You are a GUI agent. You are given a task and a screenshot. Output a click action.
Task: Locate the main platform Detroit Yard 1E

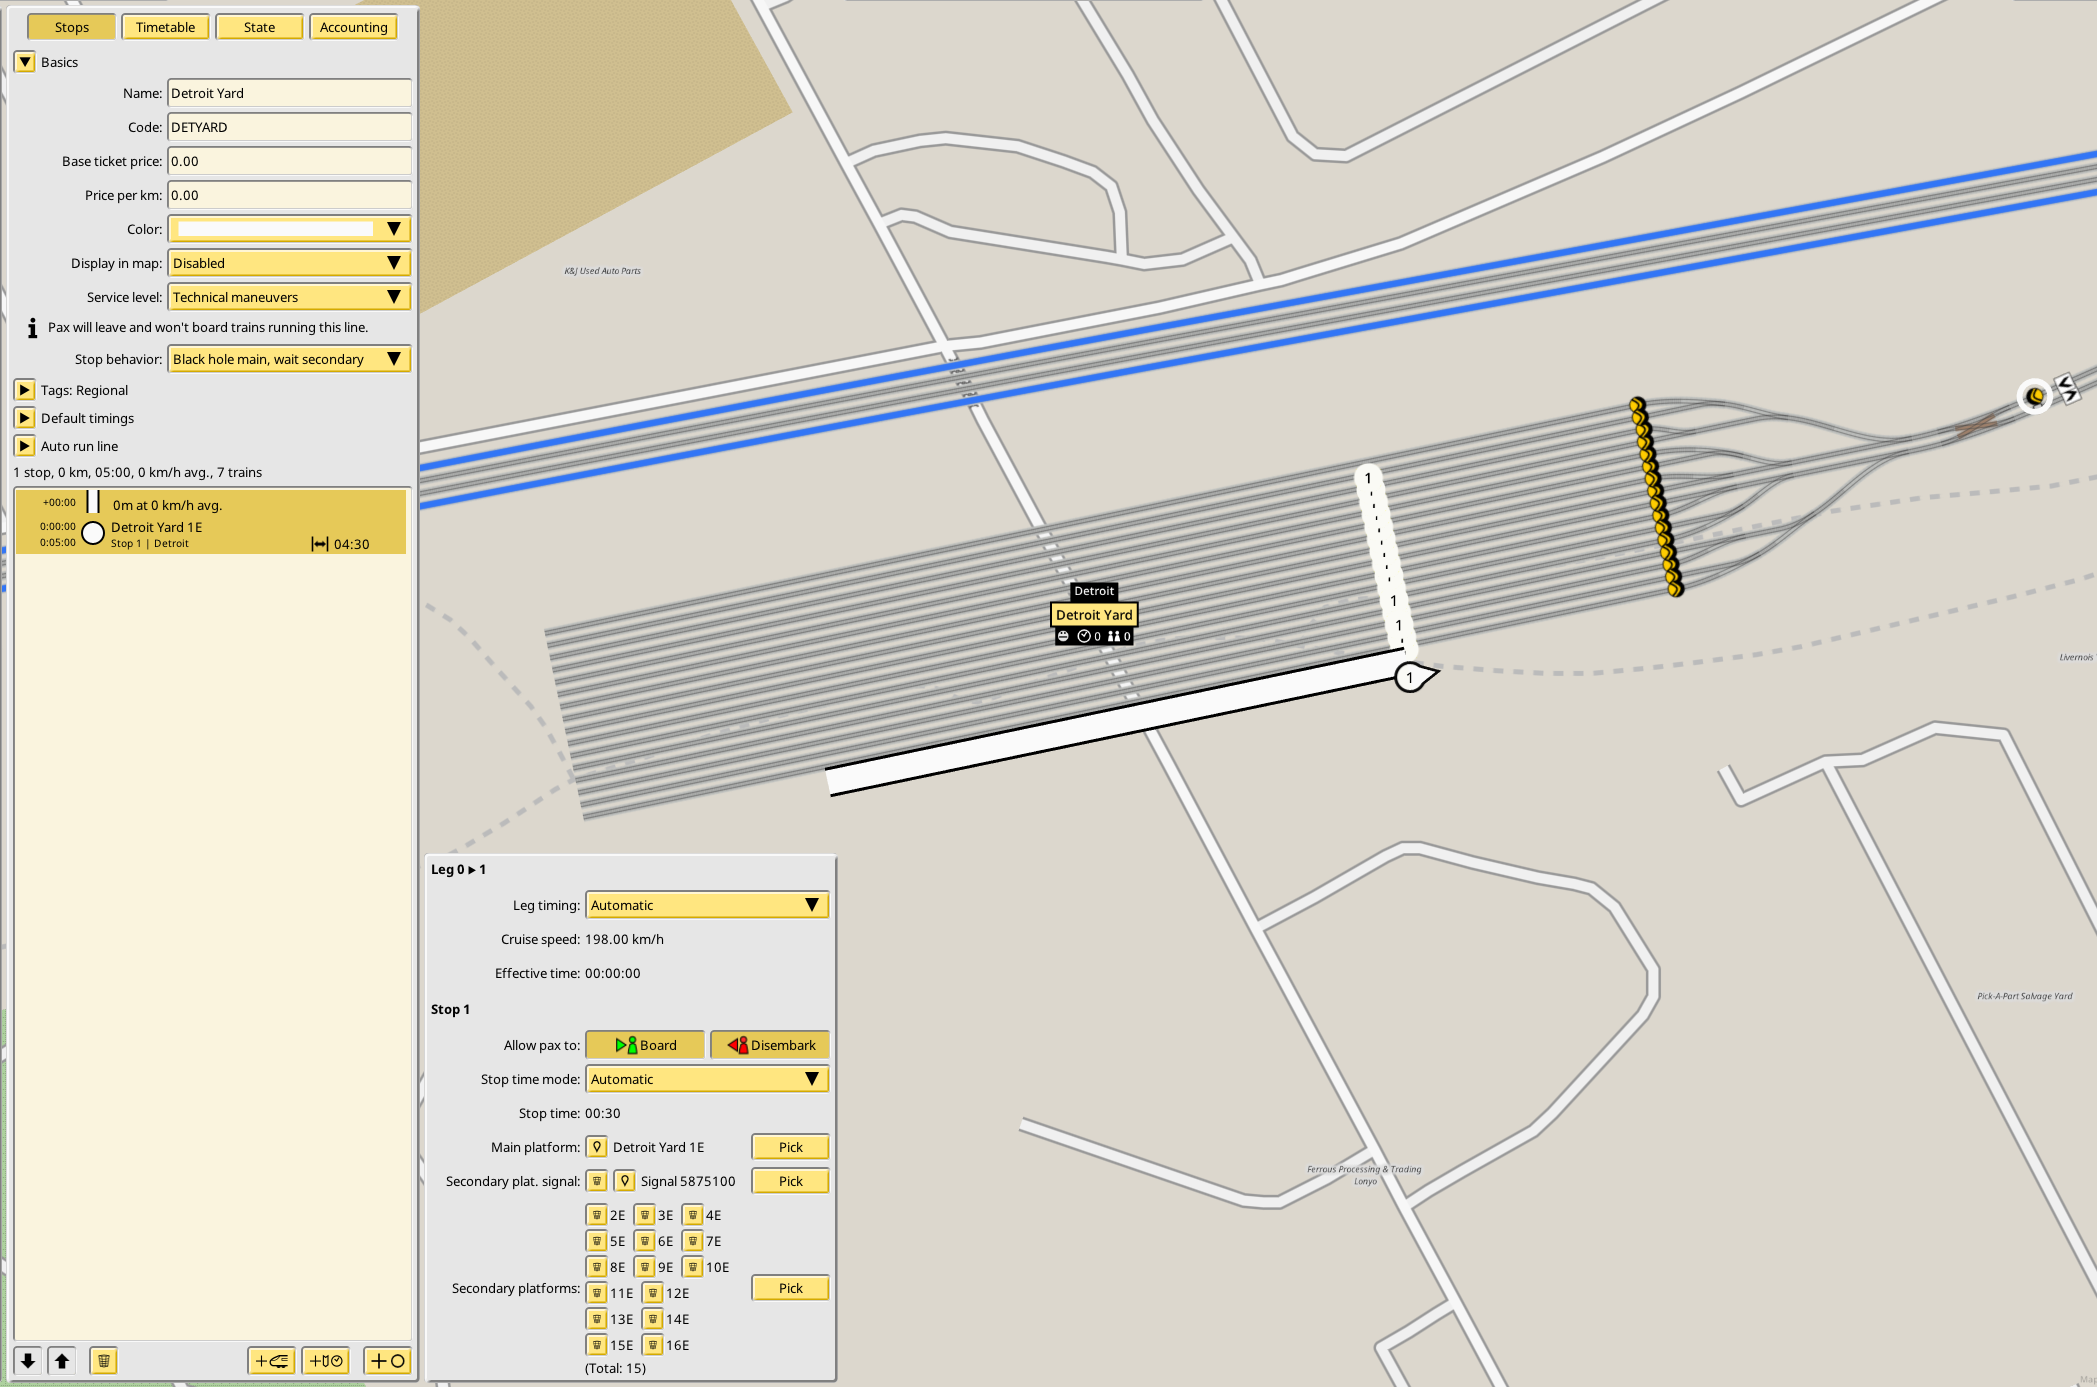pyautogui.click(x=597, y=1147)
